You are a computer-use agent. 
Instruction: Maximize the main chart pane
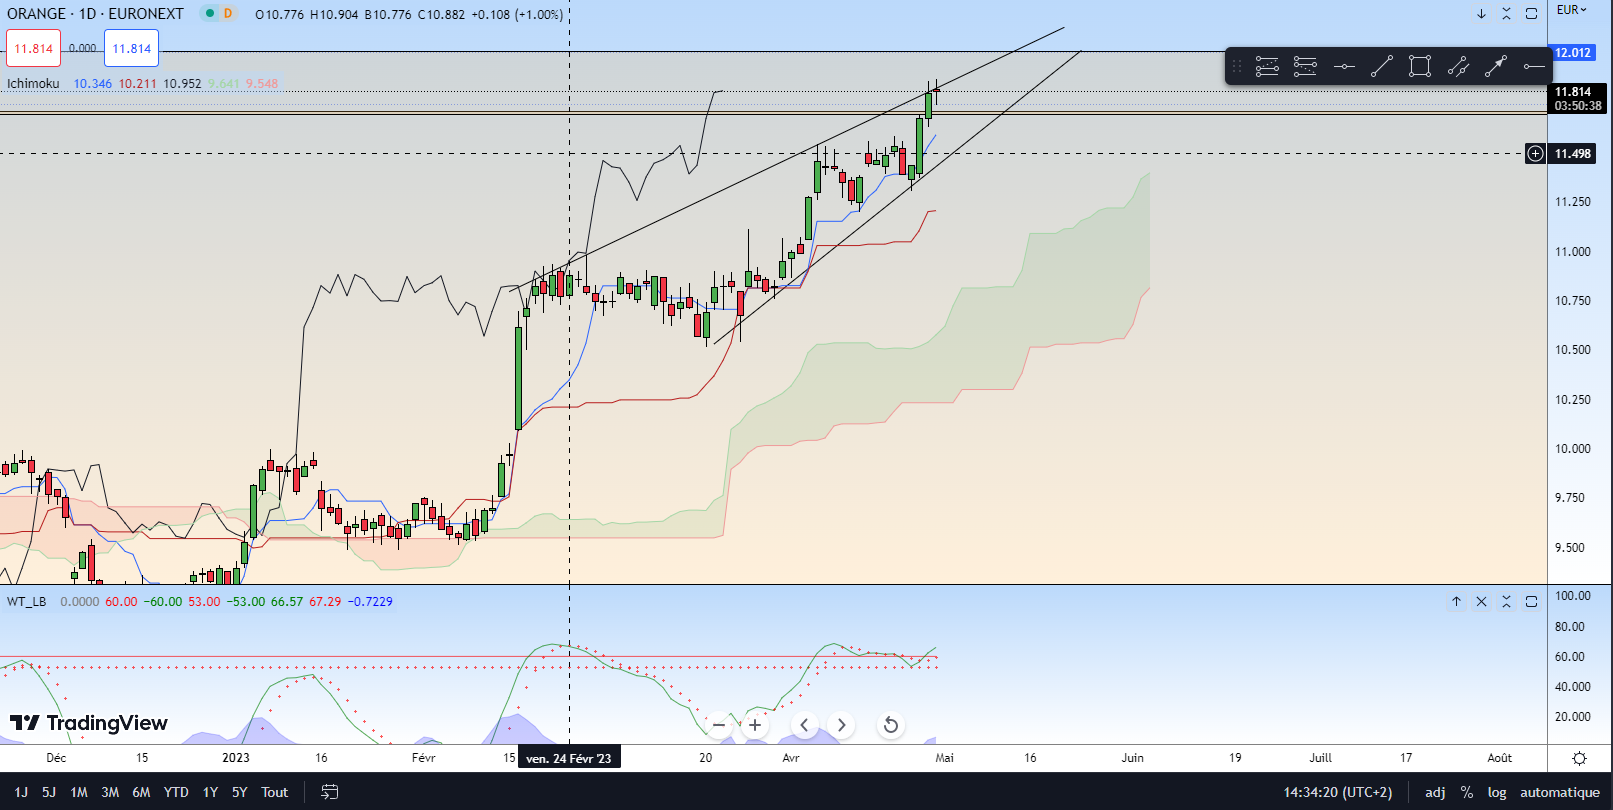pos(1531,14)
